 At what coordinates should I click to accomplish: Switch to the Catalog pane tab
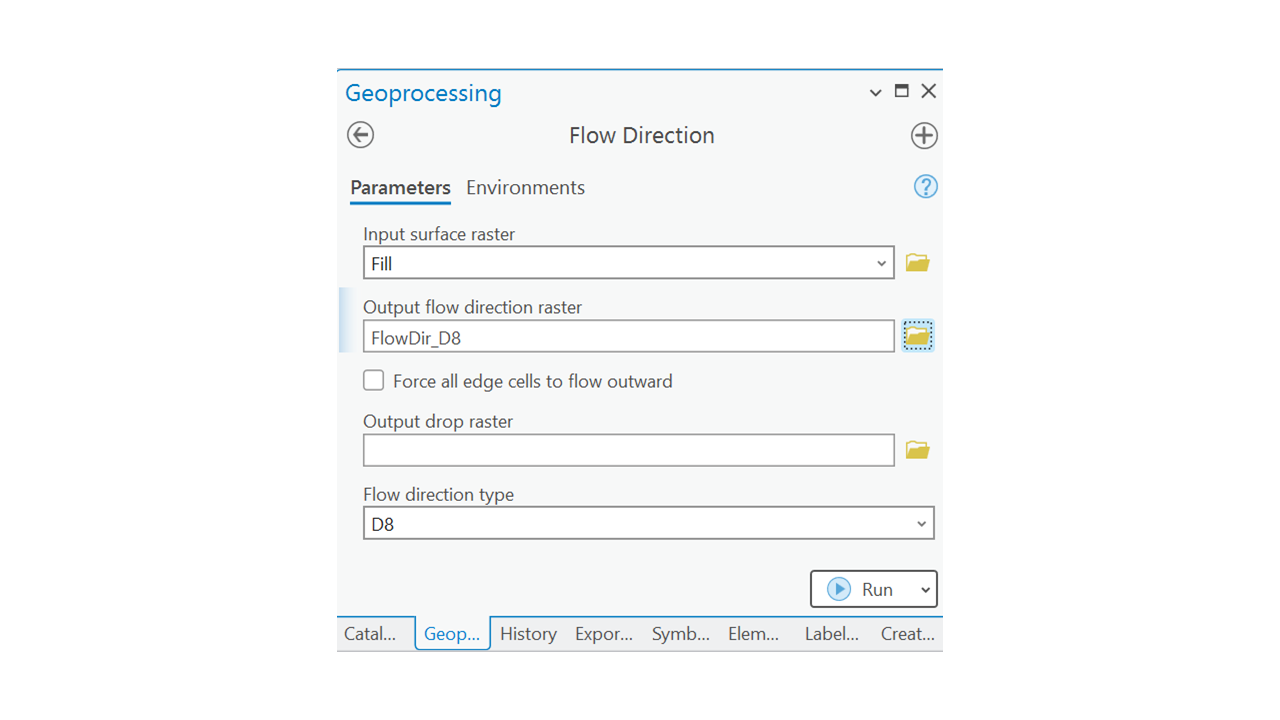pos(370,634)
